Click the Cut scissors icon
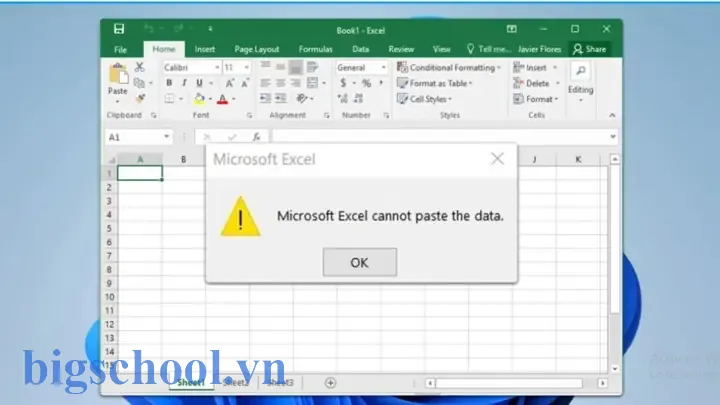The image size is (720, 405). (x=140, y=67)
